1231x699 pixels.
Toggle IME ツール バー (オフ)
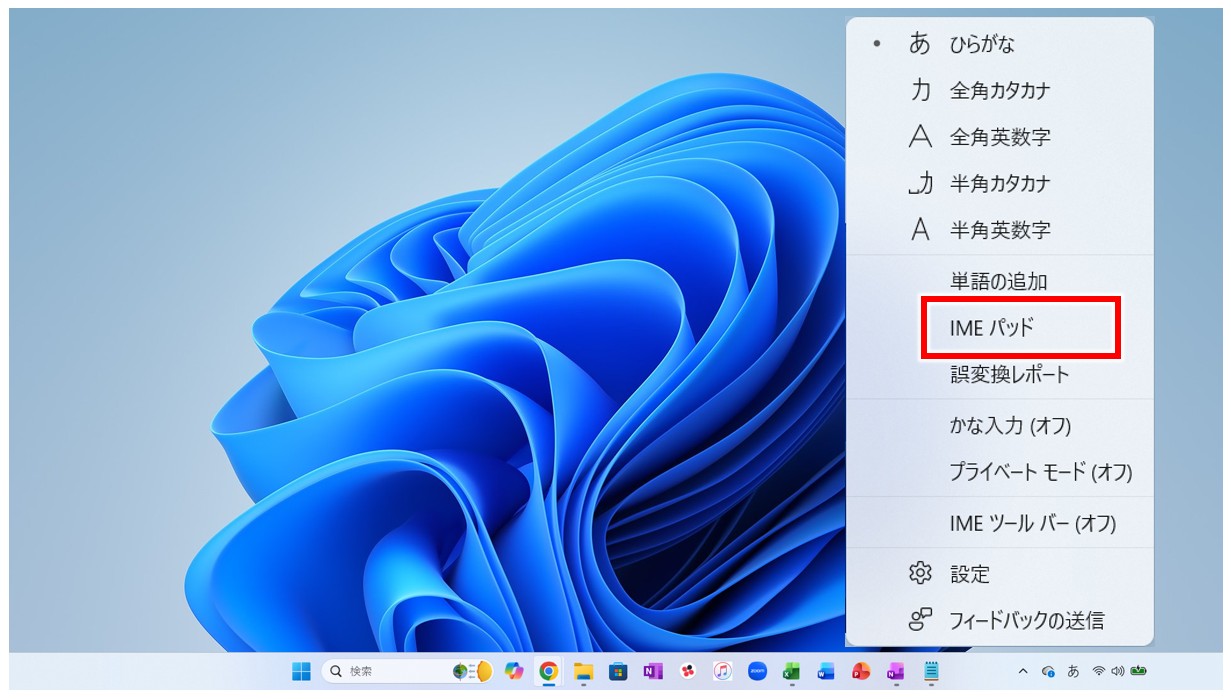click(999, 523)
